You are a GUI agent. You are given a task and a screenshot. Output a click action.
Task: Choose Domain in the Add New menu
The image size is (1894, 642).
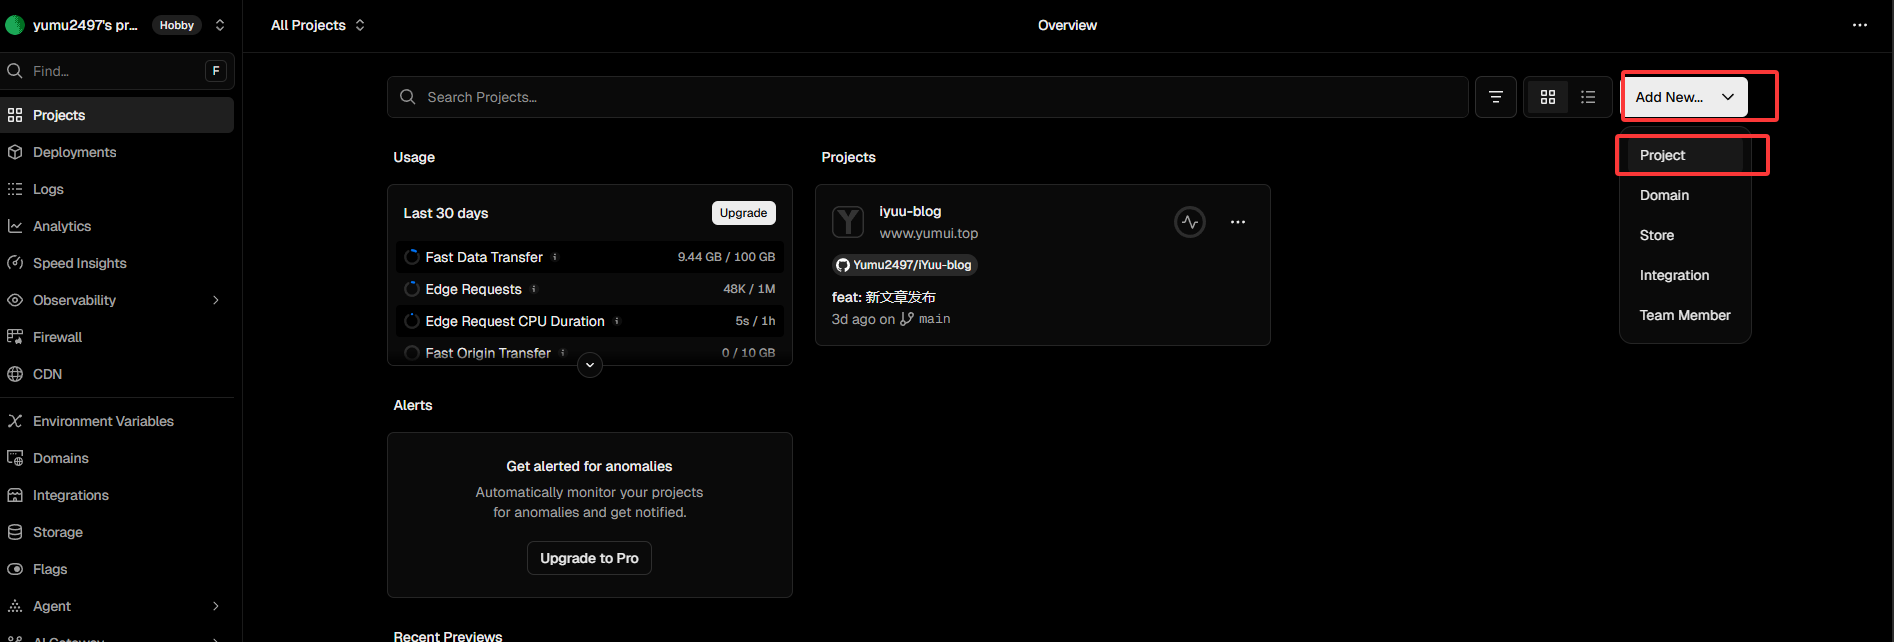tap(1664, 195)
